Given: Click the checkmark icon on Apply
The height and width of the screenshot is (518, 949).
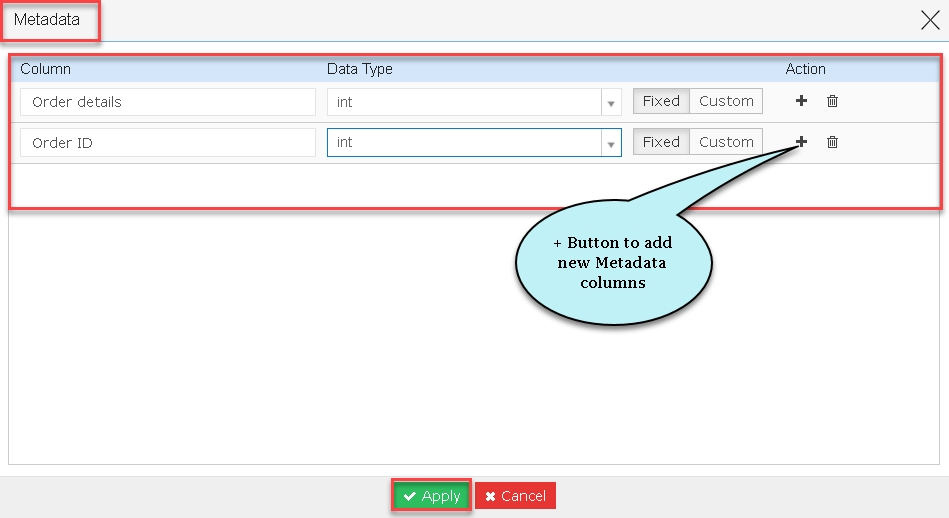Looking at the screenshot, I should pos(410,496).
